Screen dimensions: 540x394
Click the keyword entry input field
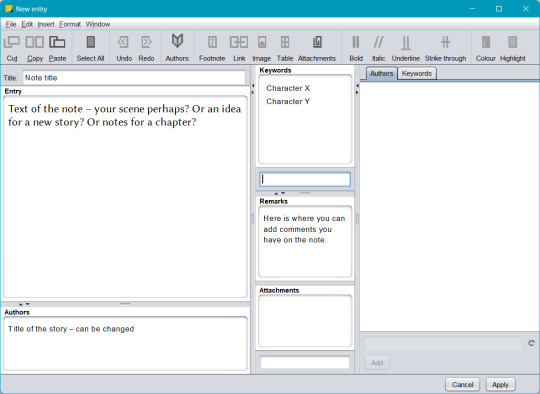[x=305, y=179]
